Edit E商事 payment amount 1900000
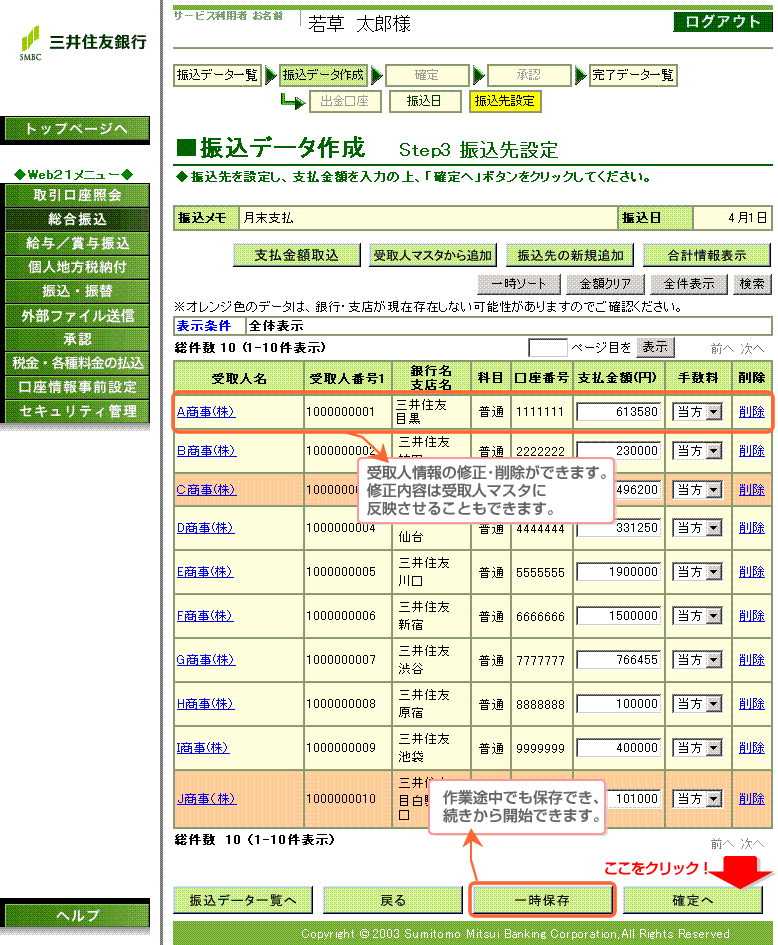The height and width of the screenshot is (945, 778). coord(619,572)
